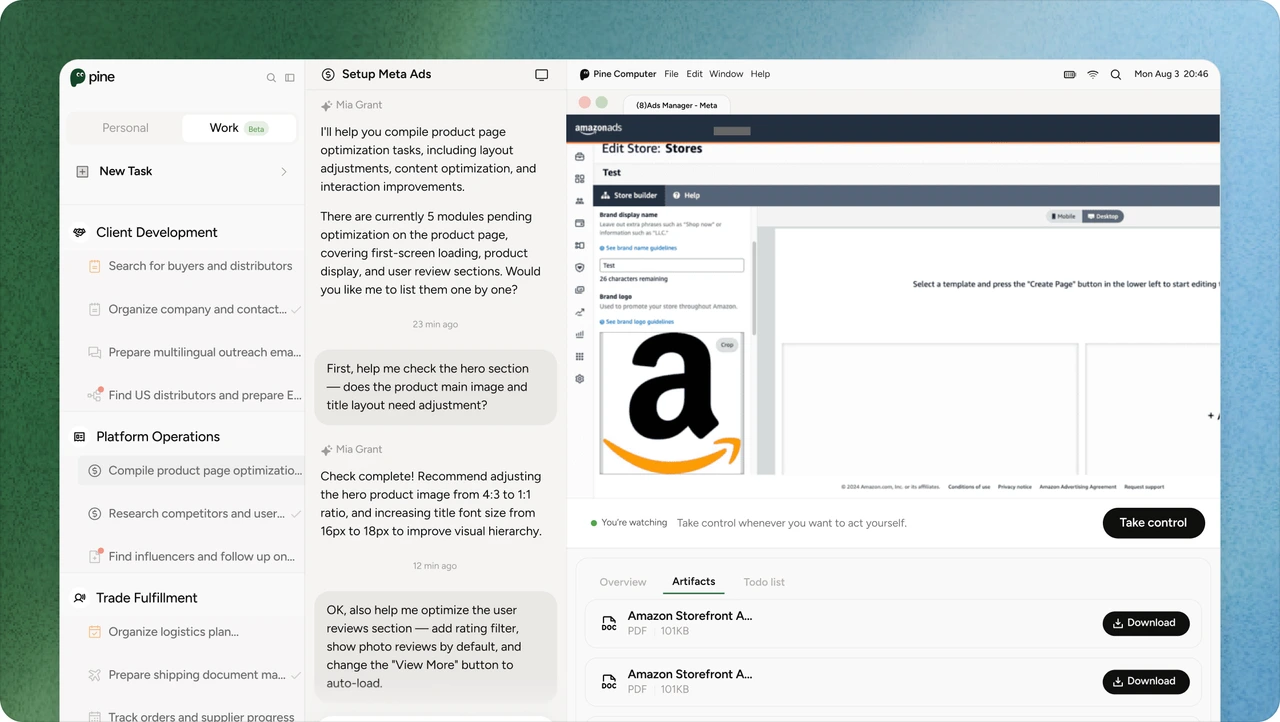
Task: Click the New Task plus icon
Action: click(82, 171)
